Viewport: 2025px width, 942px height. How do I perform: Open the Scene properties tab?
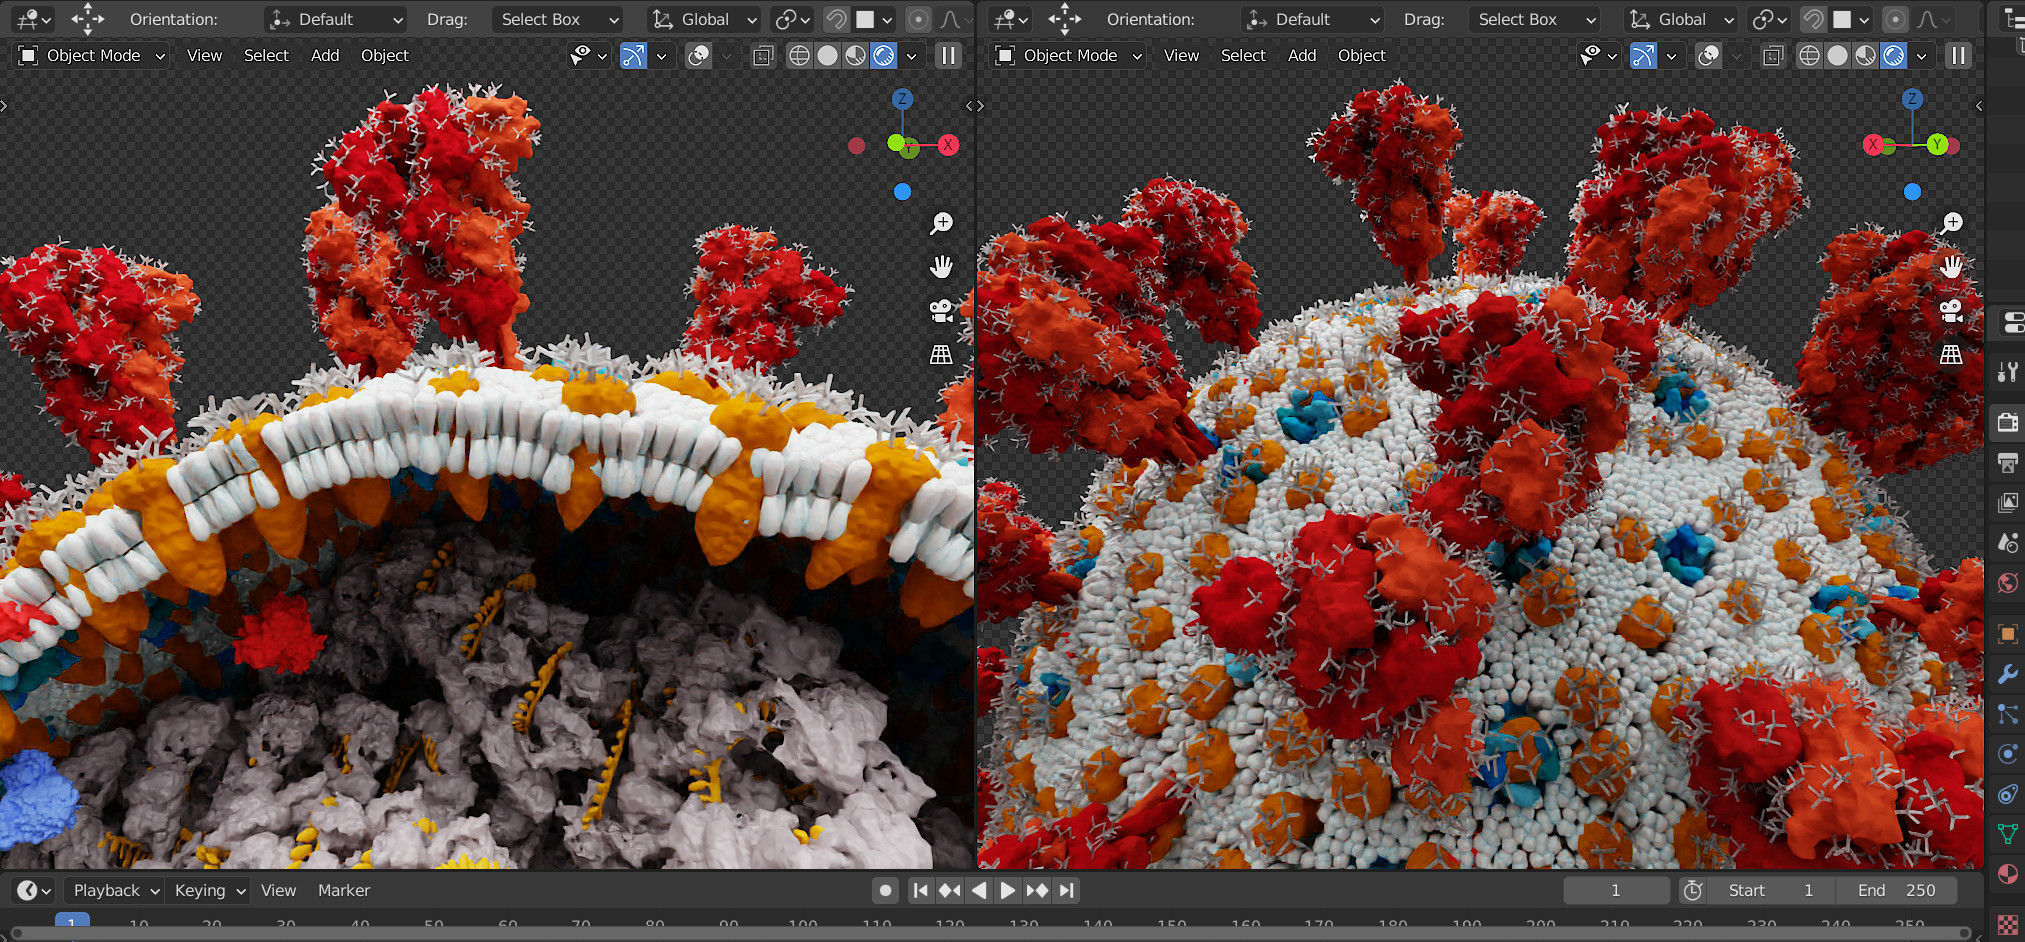coord(2007,543)
